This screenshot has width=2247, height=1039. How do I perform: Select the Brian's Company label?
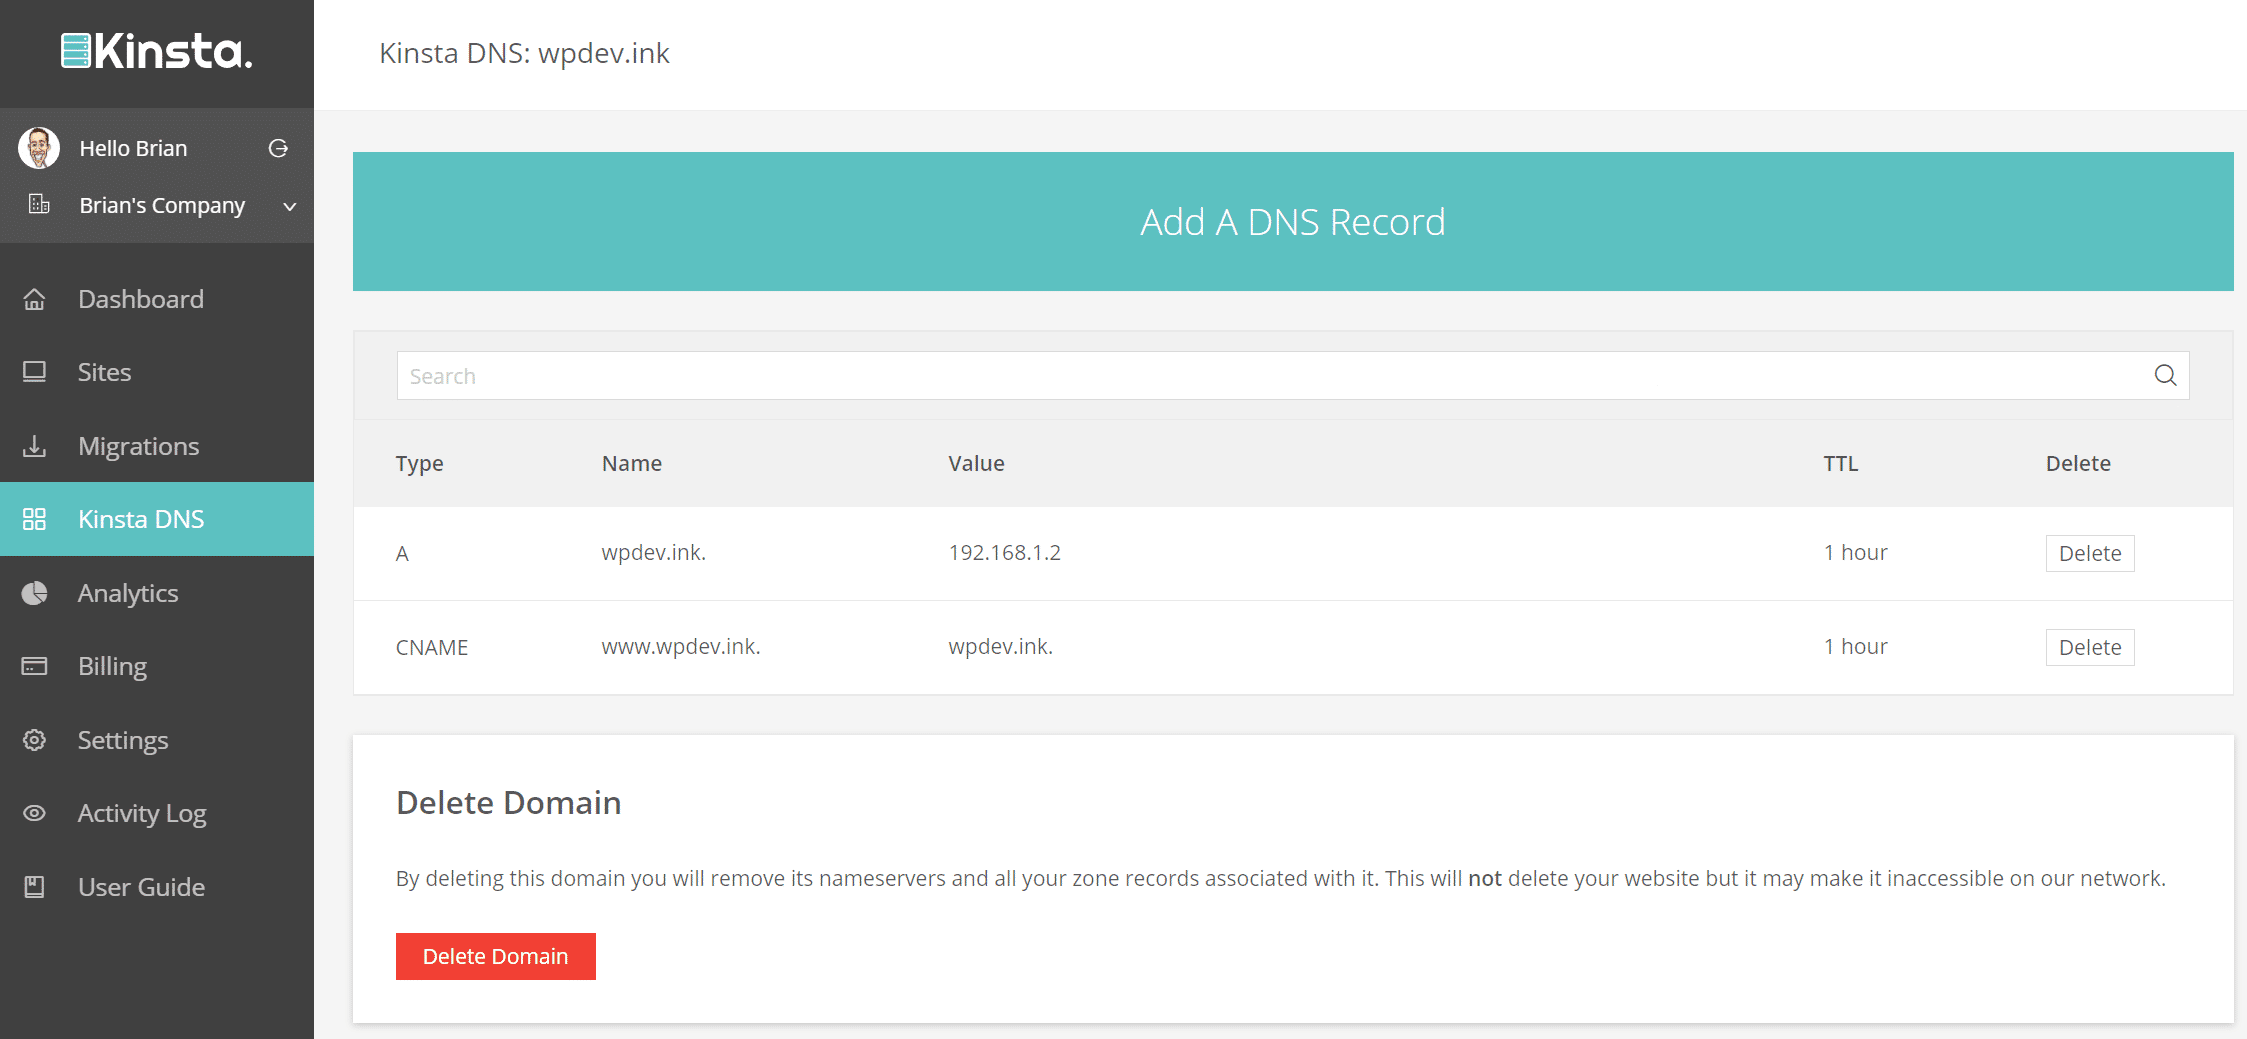[162, 205]
